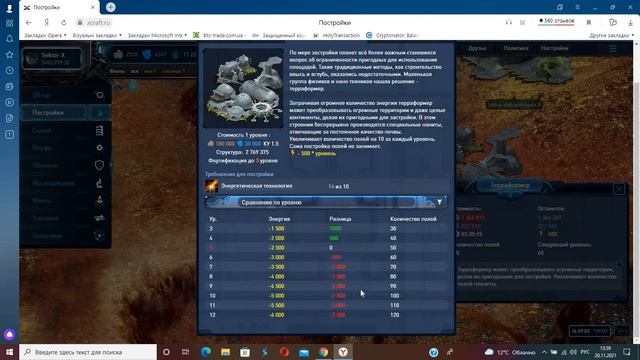Open favorites star in browser sidebar

tap(9, 55)
